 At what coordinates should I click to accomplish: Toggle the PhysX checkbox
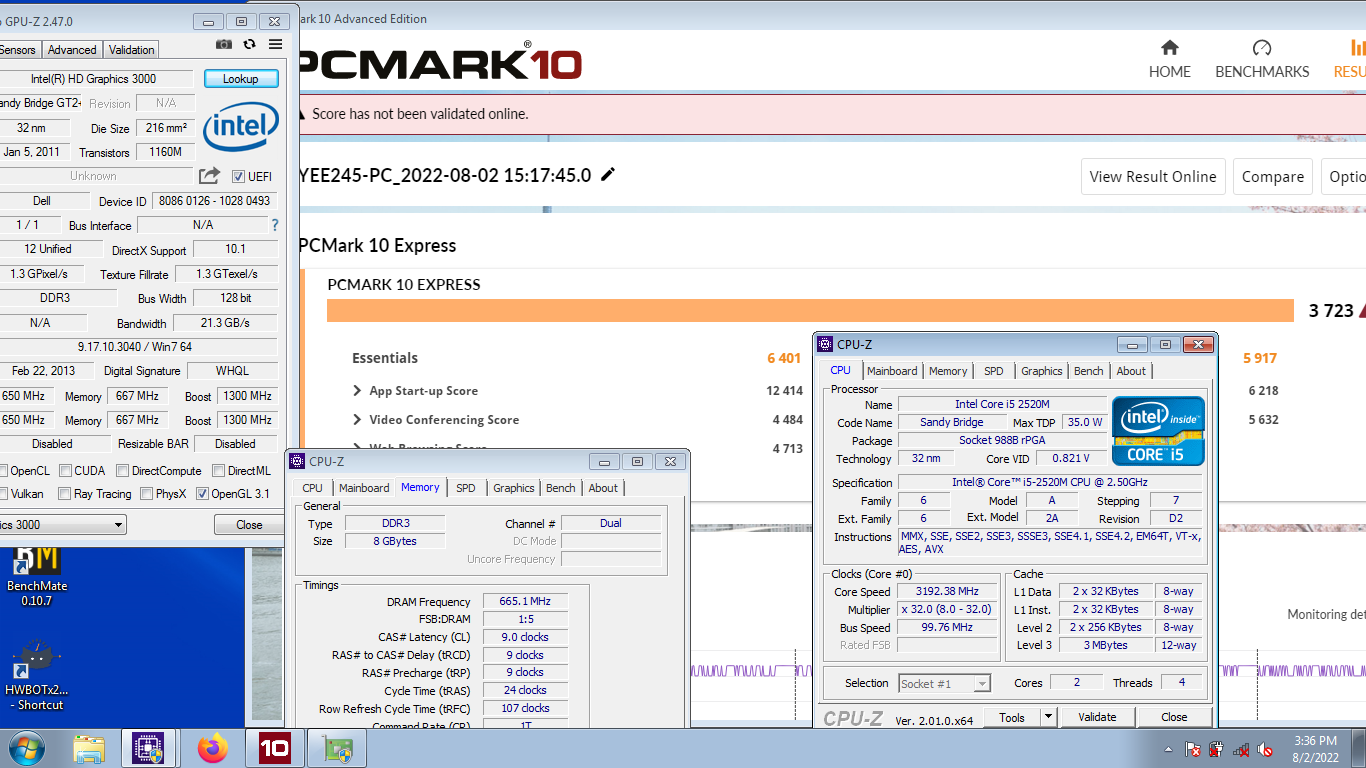(x=147, y=493)
